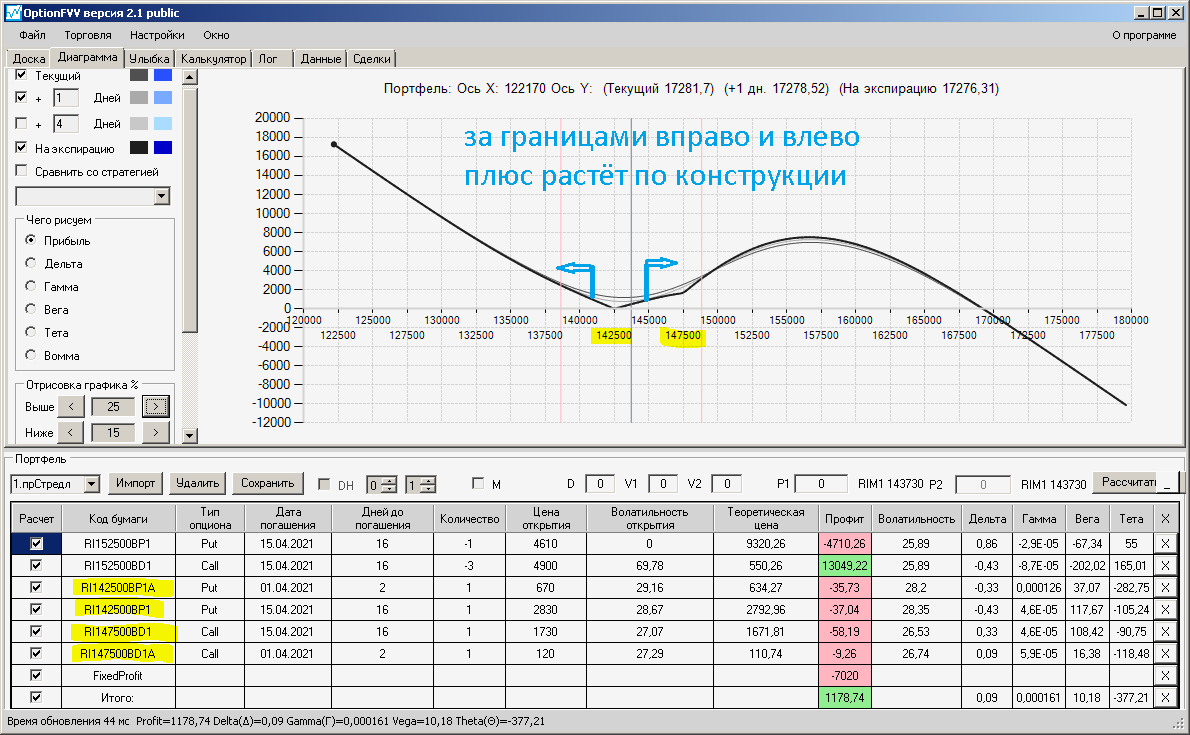Image resolution: width=1190 pixels, height=735 pixels.
Task: Delete the RI147500BD1 row with X
Action: point(1165,632)
